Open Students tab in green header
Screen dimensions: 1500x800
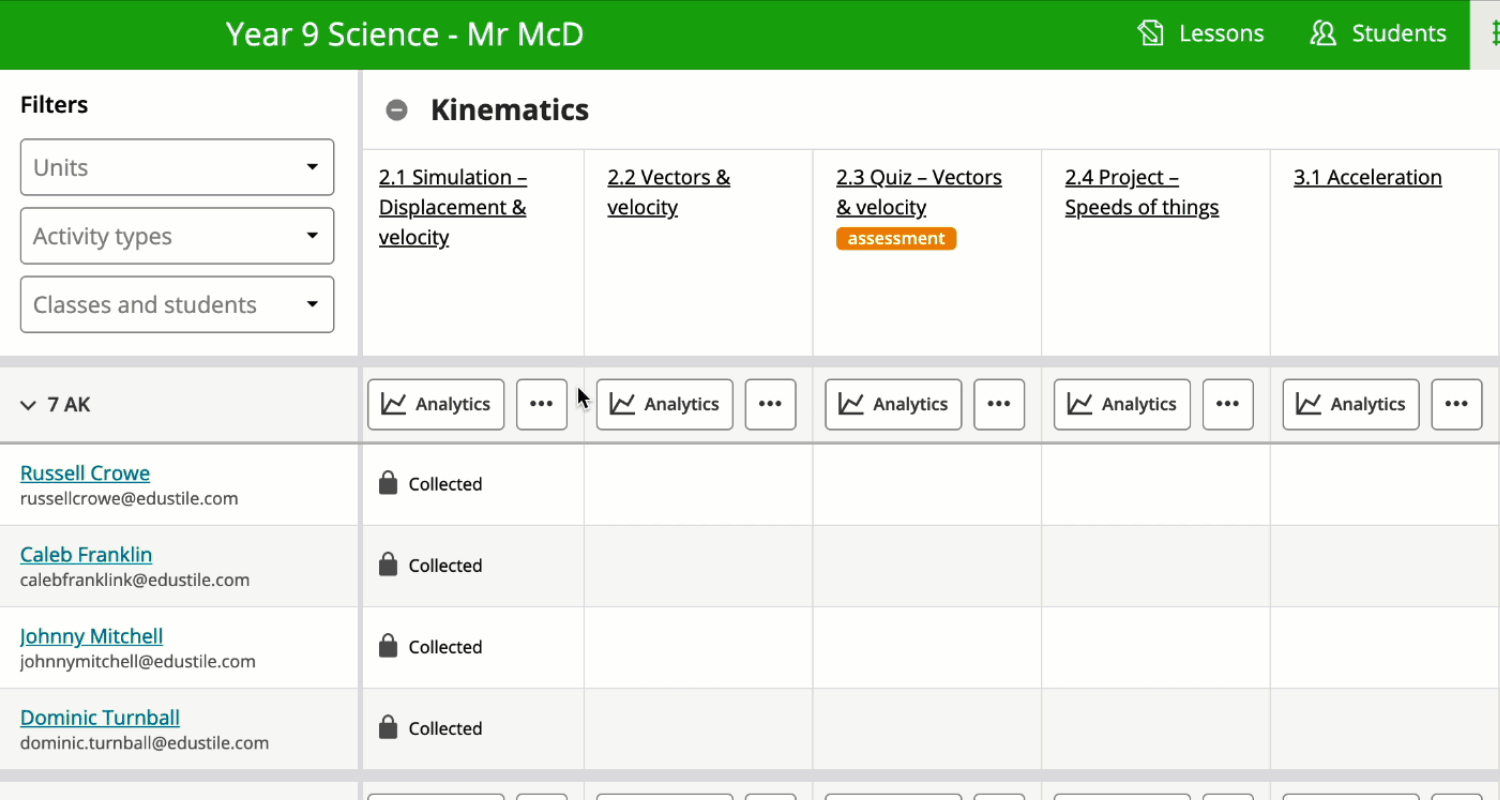(1378, 33)
